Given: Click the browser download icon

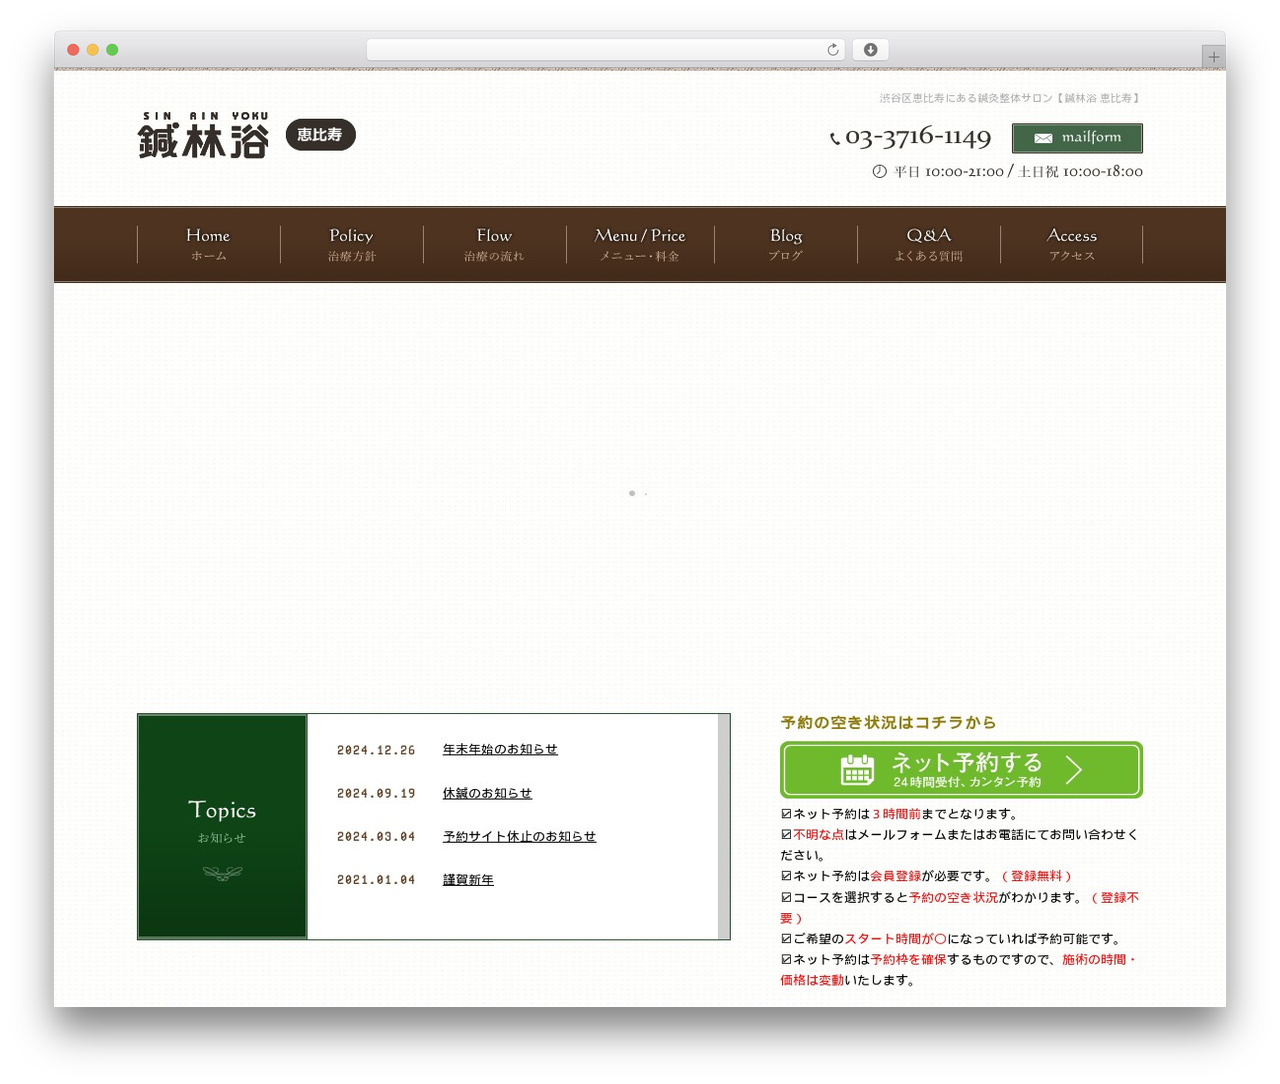Looking at the screenshot, I should (x=871, y=50).
